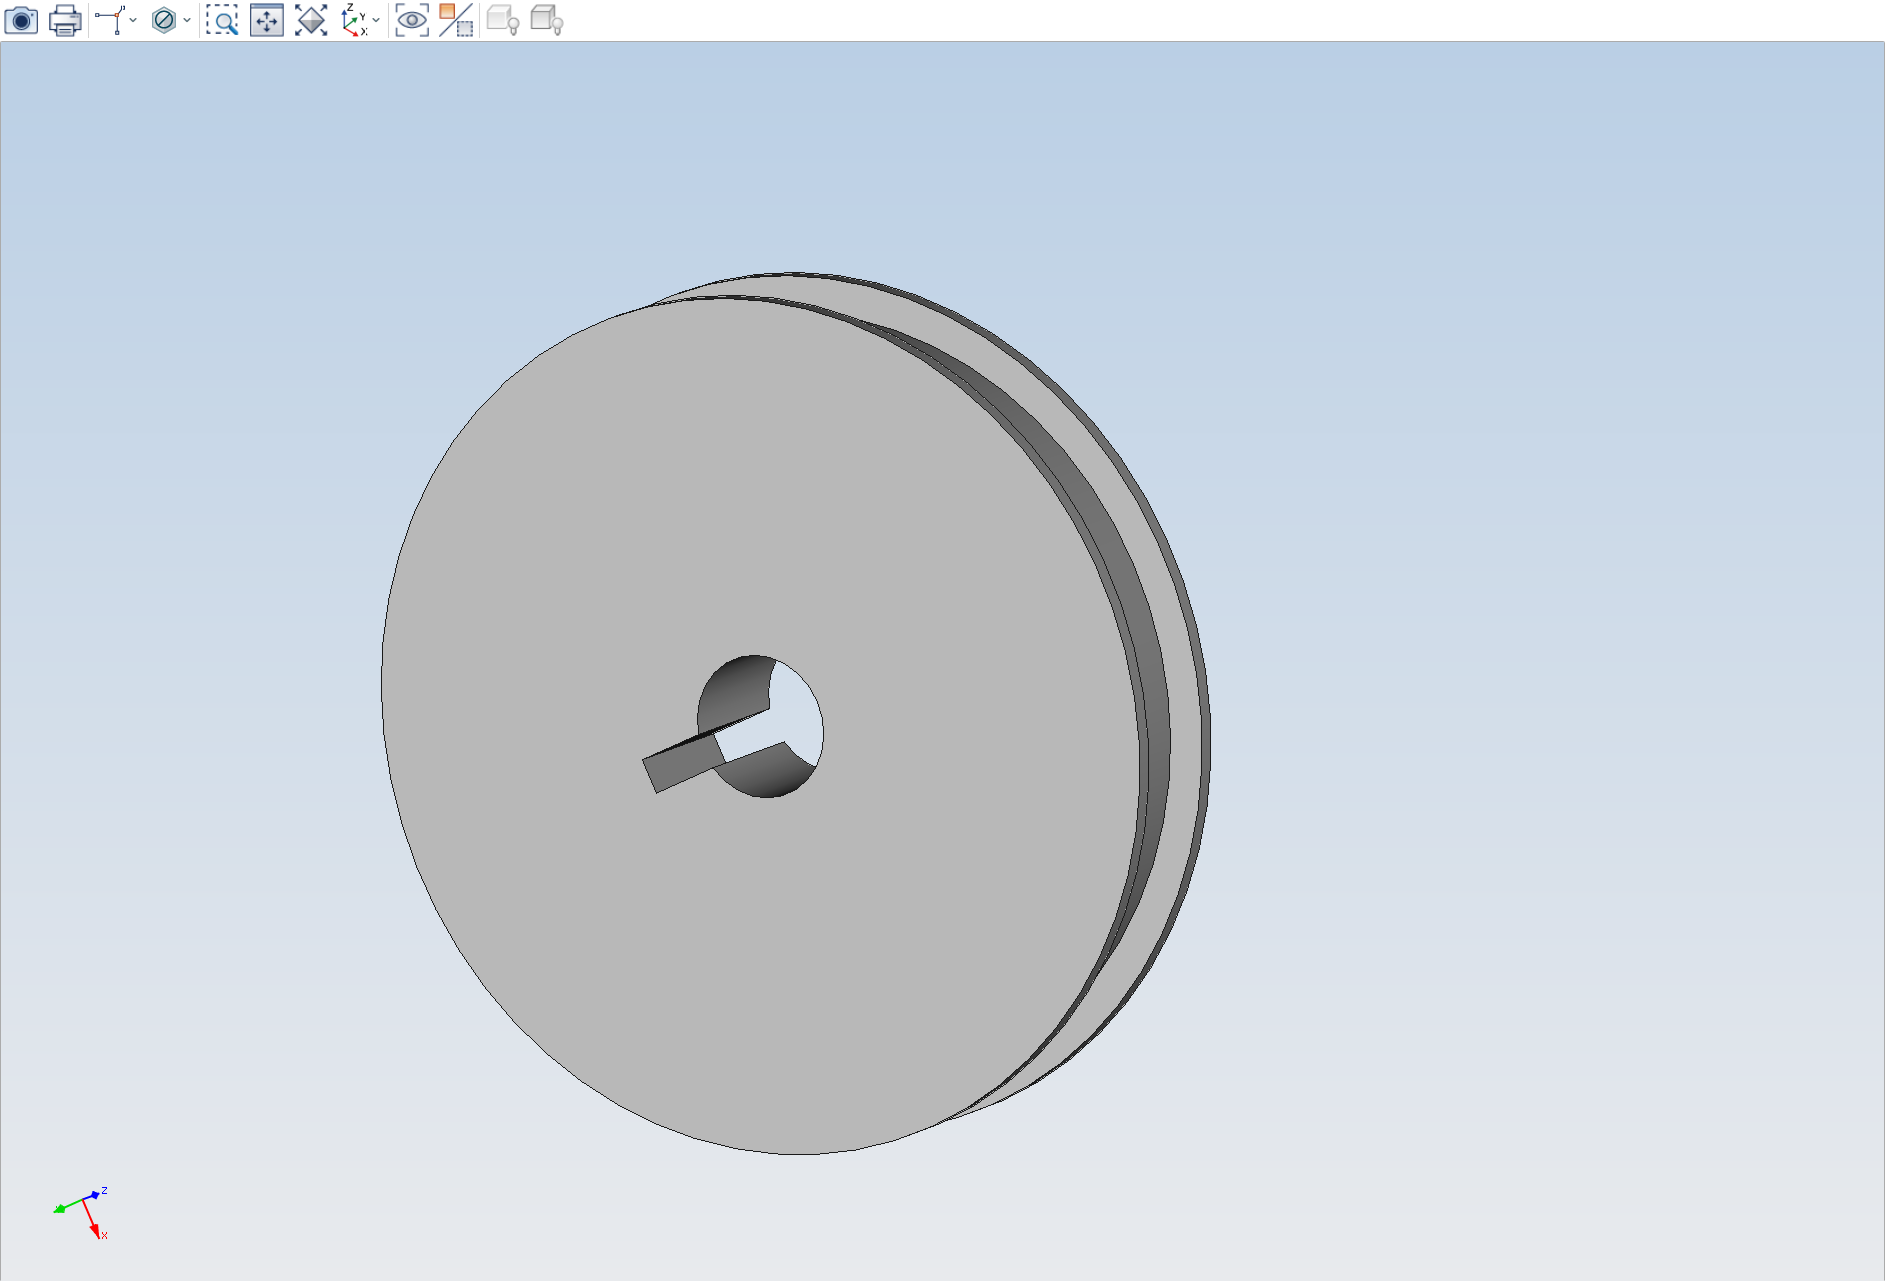Click the first cube with lightbulb icon
The image size is (1885, 1281).
(503, 20)
